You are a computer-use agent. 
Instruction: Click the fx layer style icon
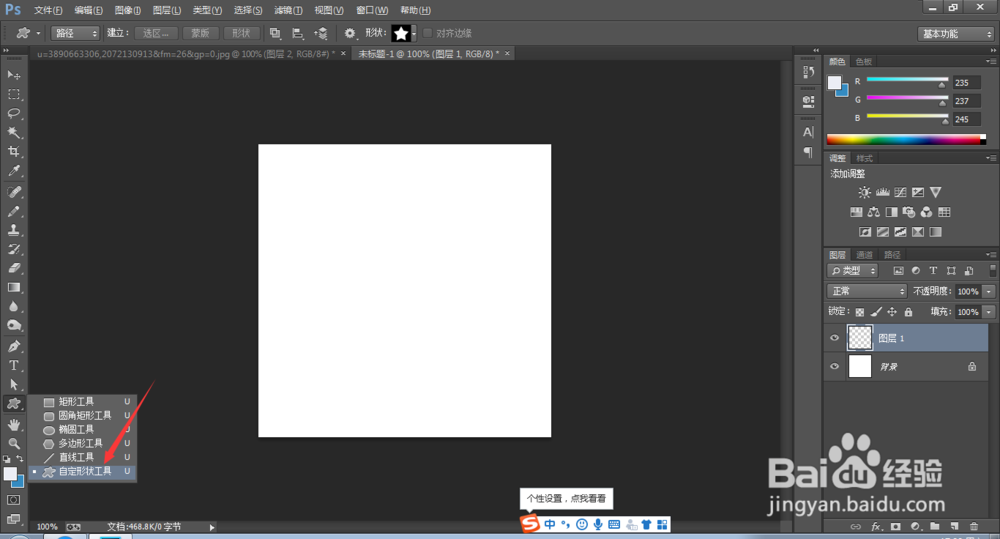(876, 526)
